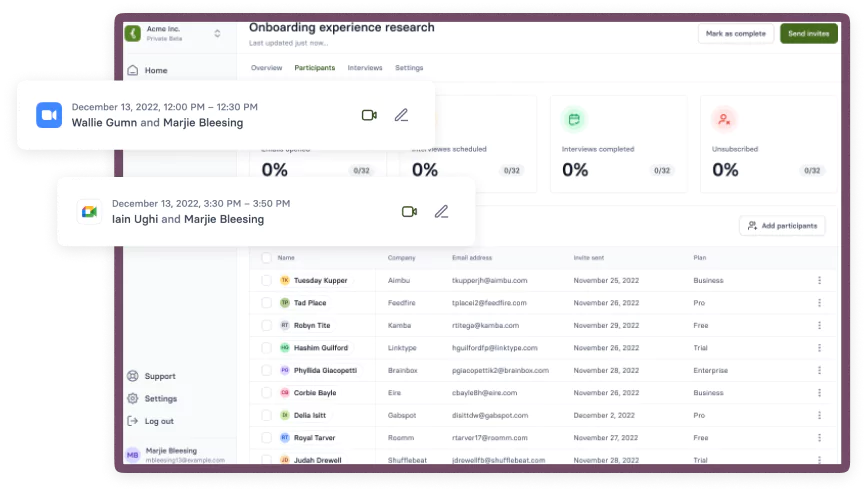Click the Google Meet app icon
The height and width of the screenshot is (493, 867).
[89, 211]
